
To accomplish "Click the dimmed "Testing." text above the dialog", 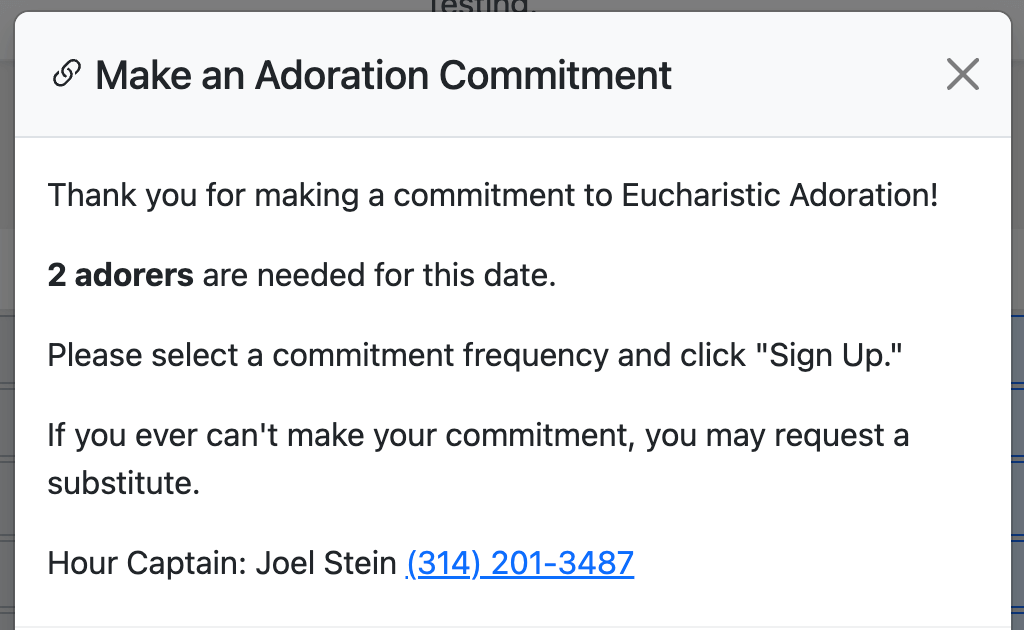I will coord(482,6).
